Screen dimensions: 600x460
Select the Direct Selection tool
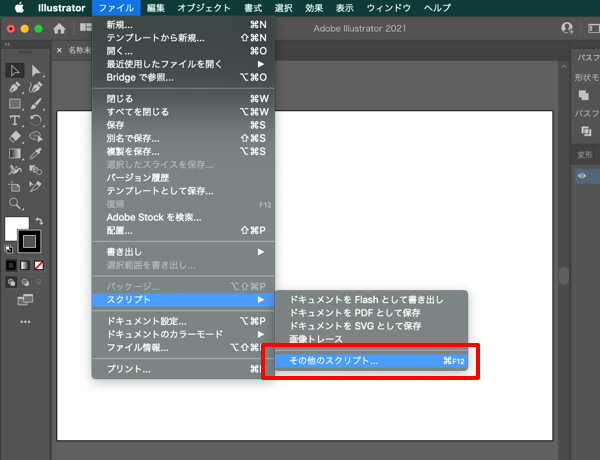[36, 71]
